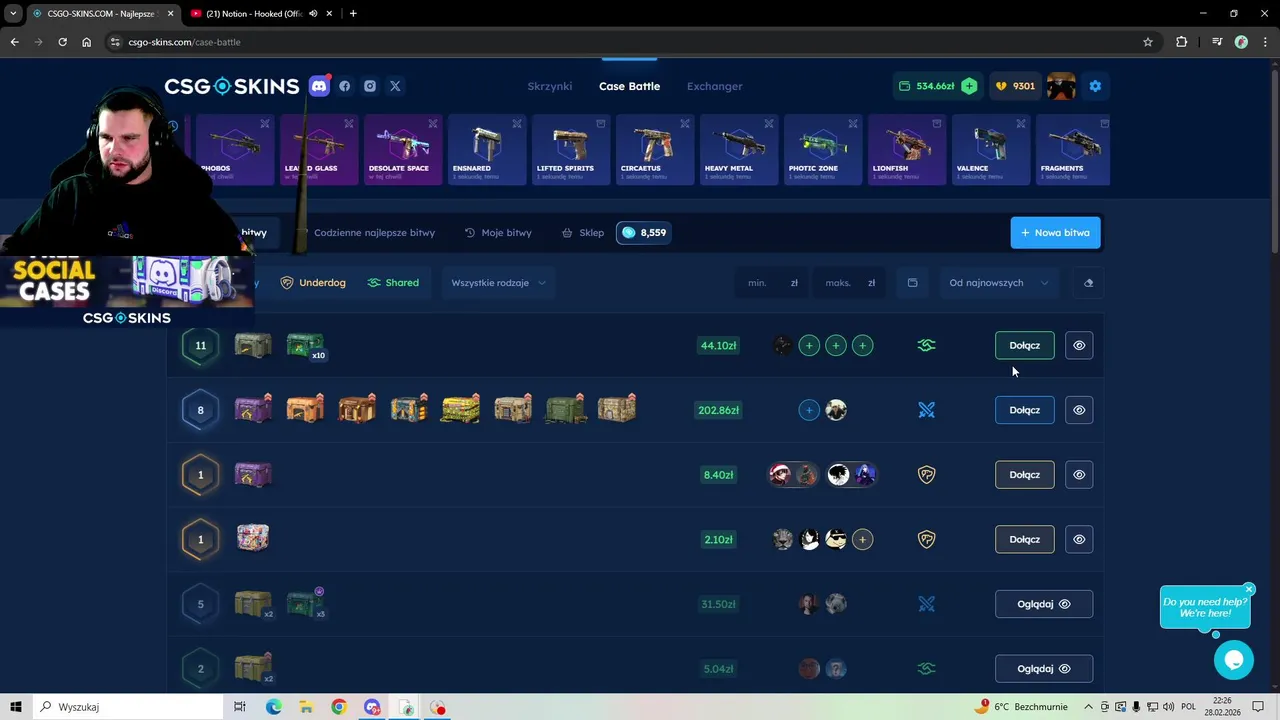Go to the browser home page
The width and height of the screenshot is (1280, 720).
(x=87, y=42)
